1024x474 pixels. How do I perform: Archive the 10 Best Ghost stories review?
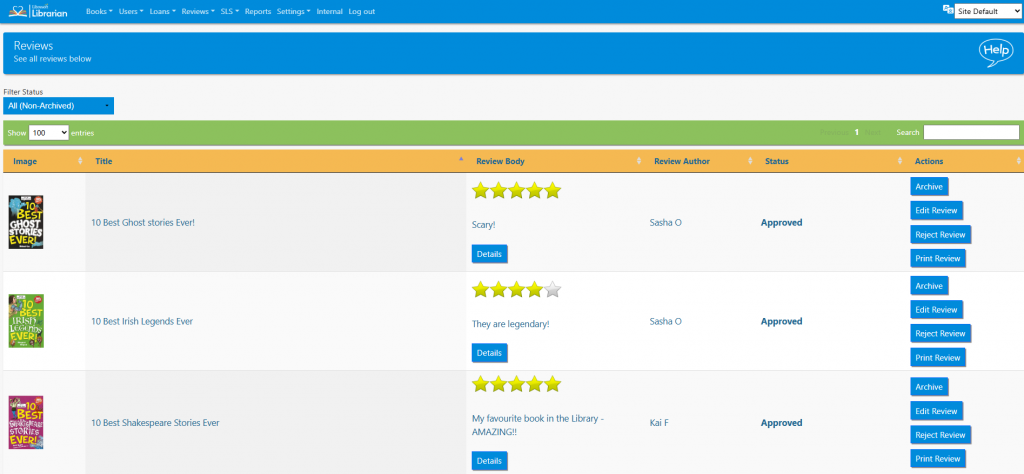point(929,187)
